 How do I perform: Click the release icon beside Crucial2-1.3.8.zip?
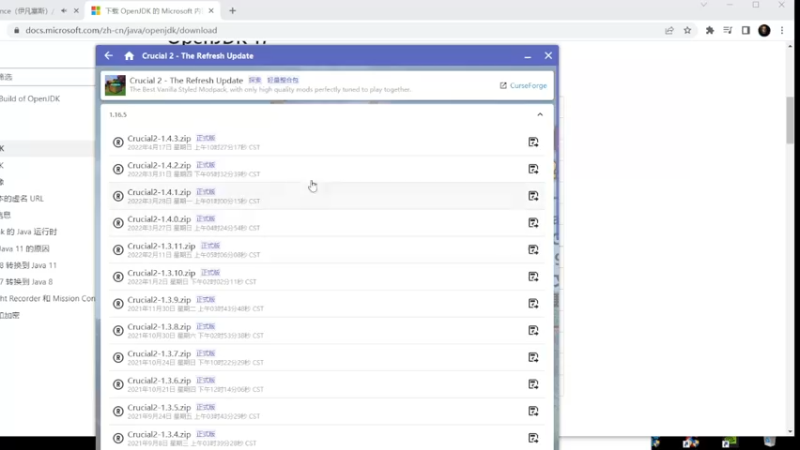pyautogui.click(x=118, y=331)
